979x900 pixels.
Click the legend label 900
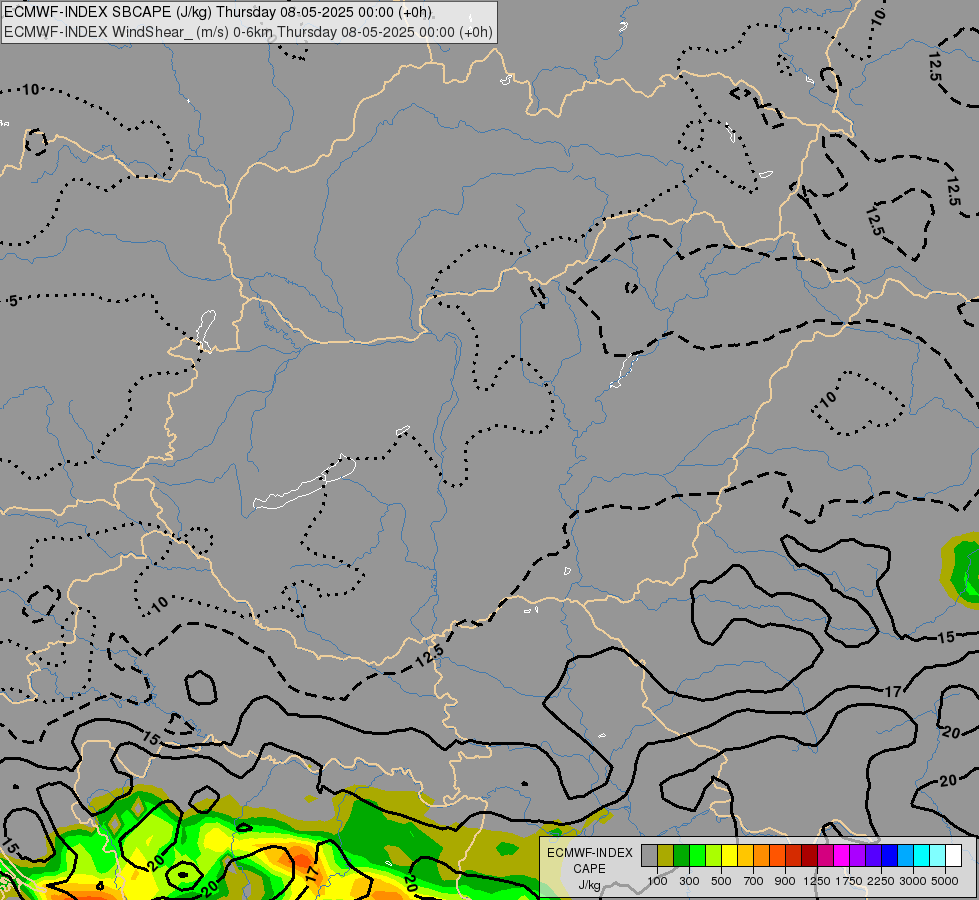pyautogui.click(x=785, y=881)
